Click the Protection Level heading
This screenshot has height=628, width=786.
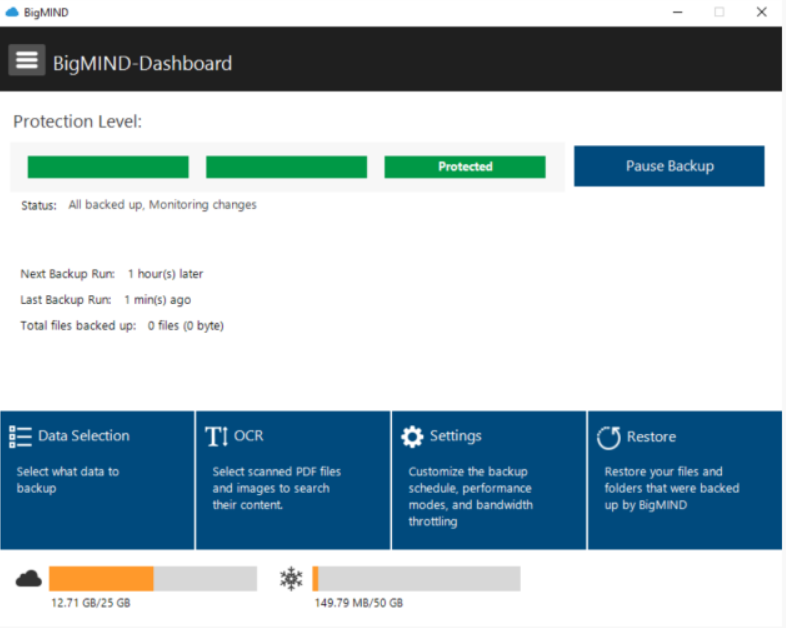77,121
